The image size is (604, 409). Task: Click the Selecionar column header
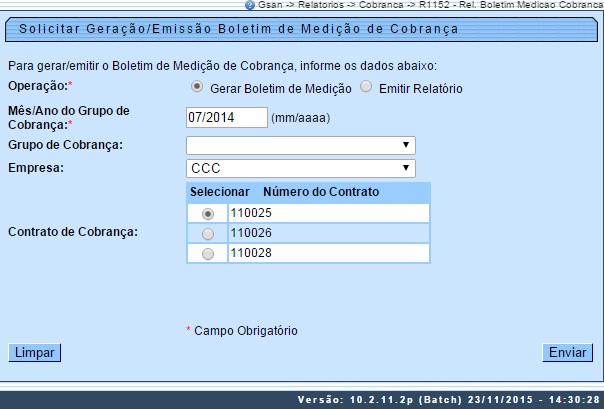coord(220,192)
